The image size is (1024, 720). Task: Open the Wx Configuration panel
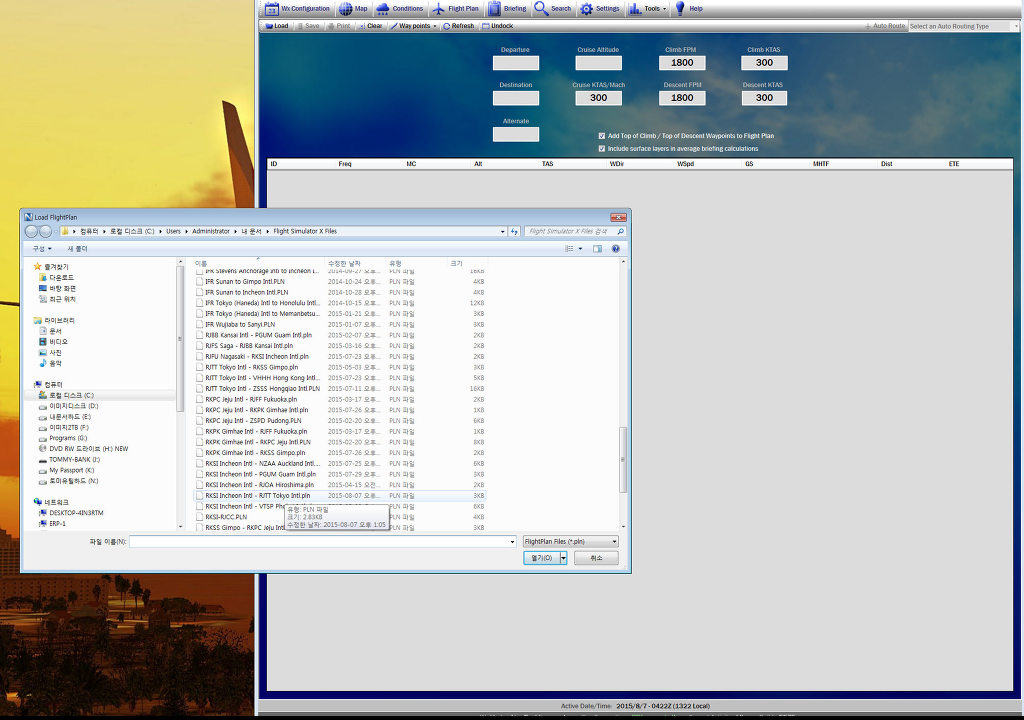296,8
